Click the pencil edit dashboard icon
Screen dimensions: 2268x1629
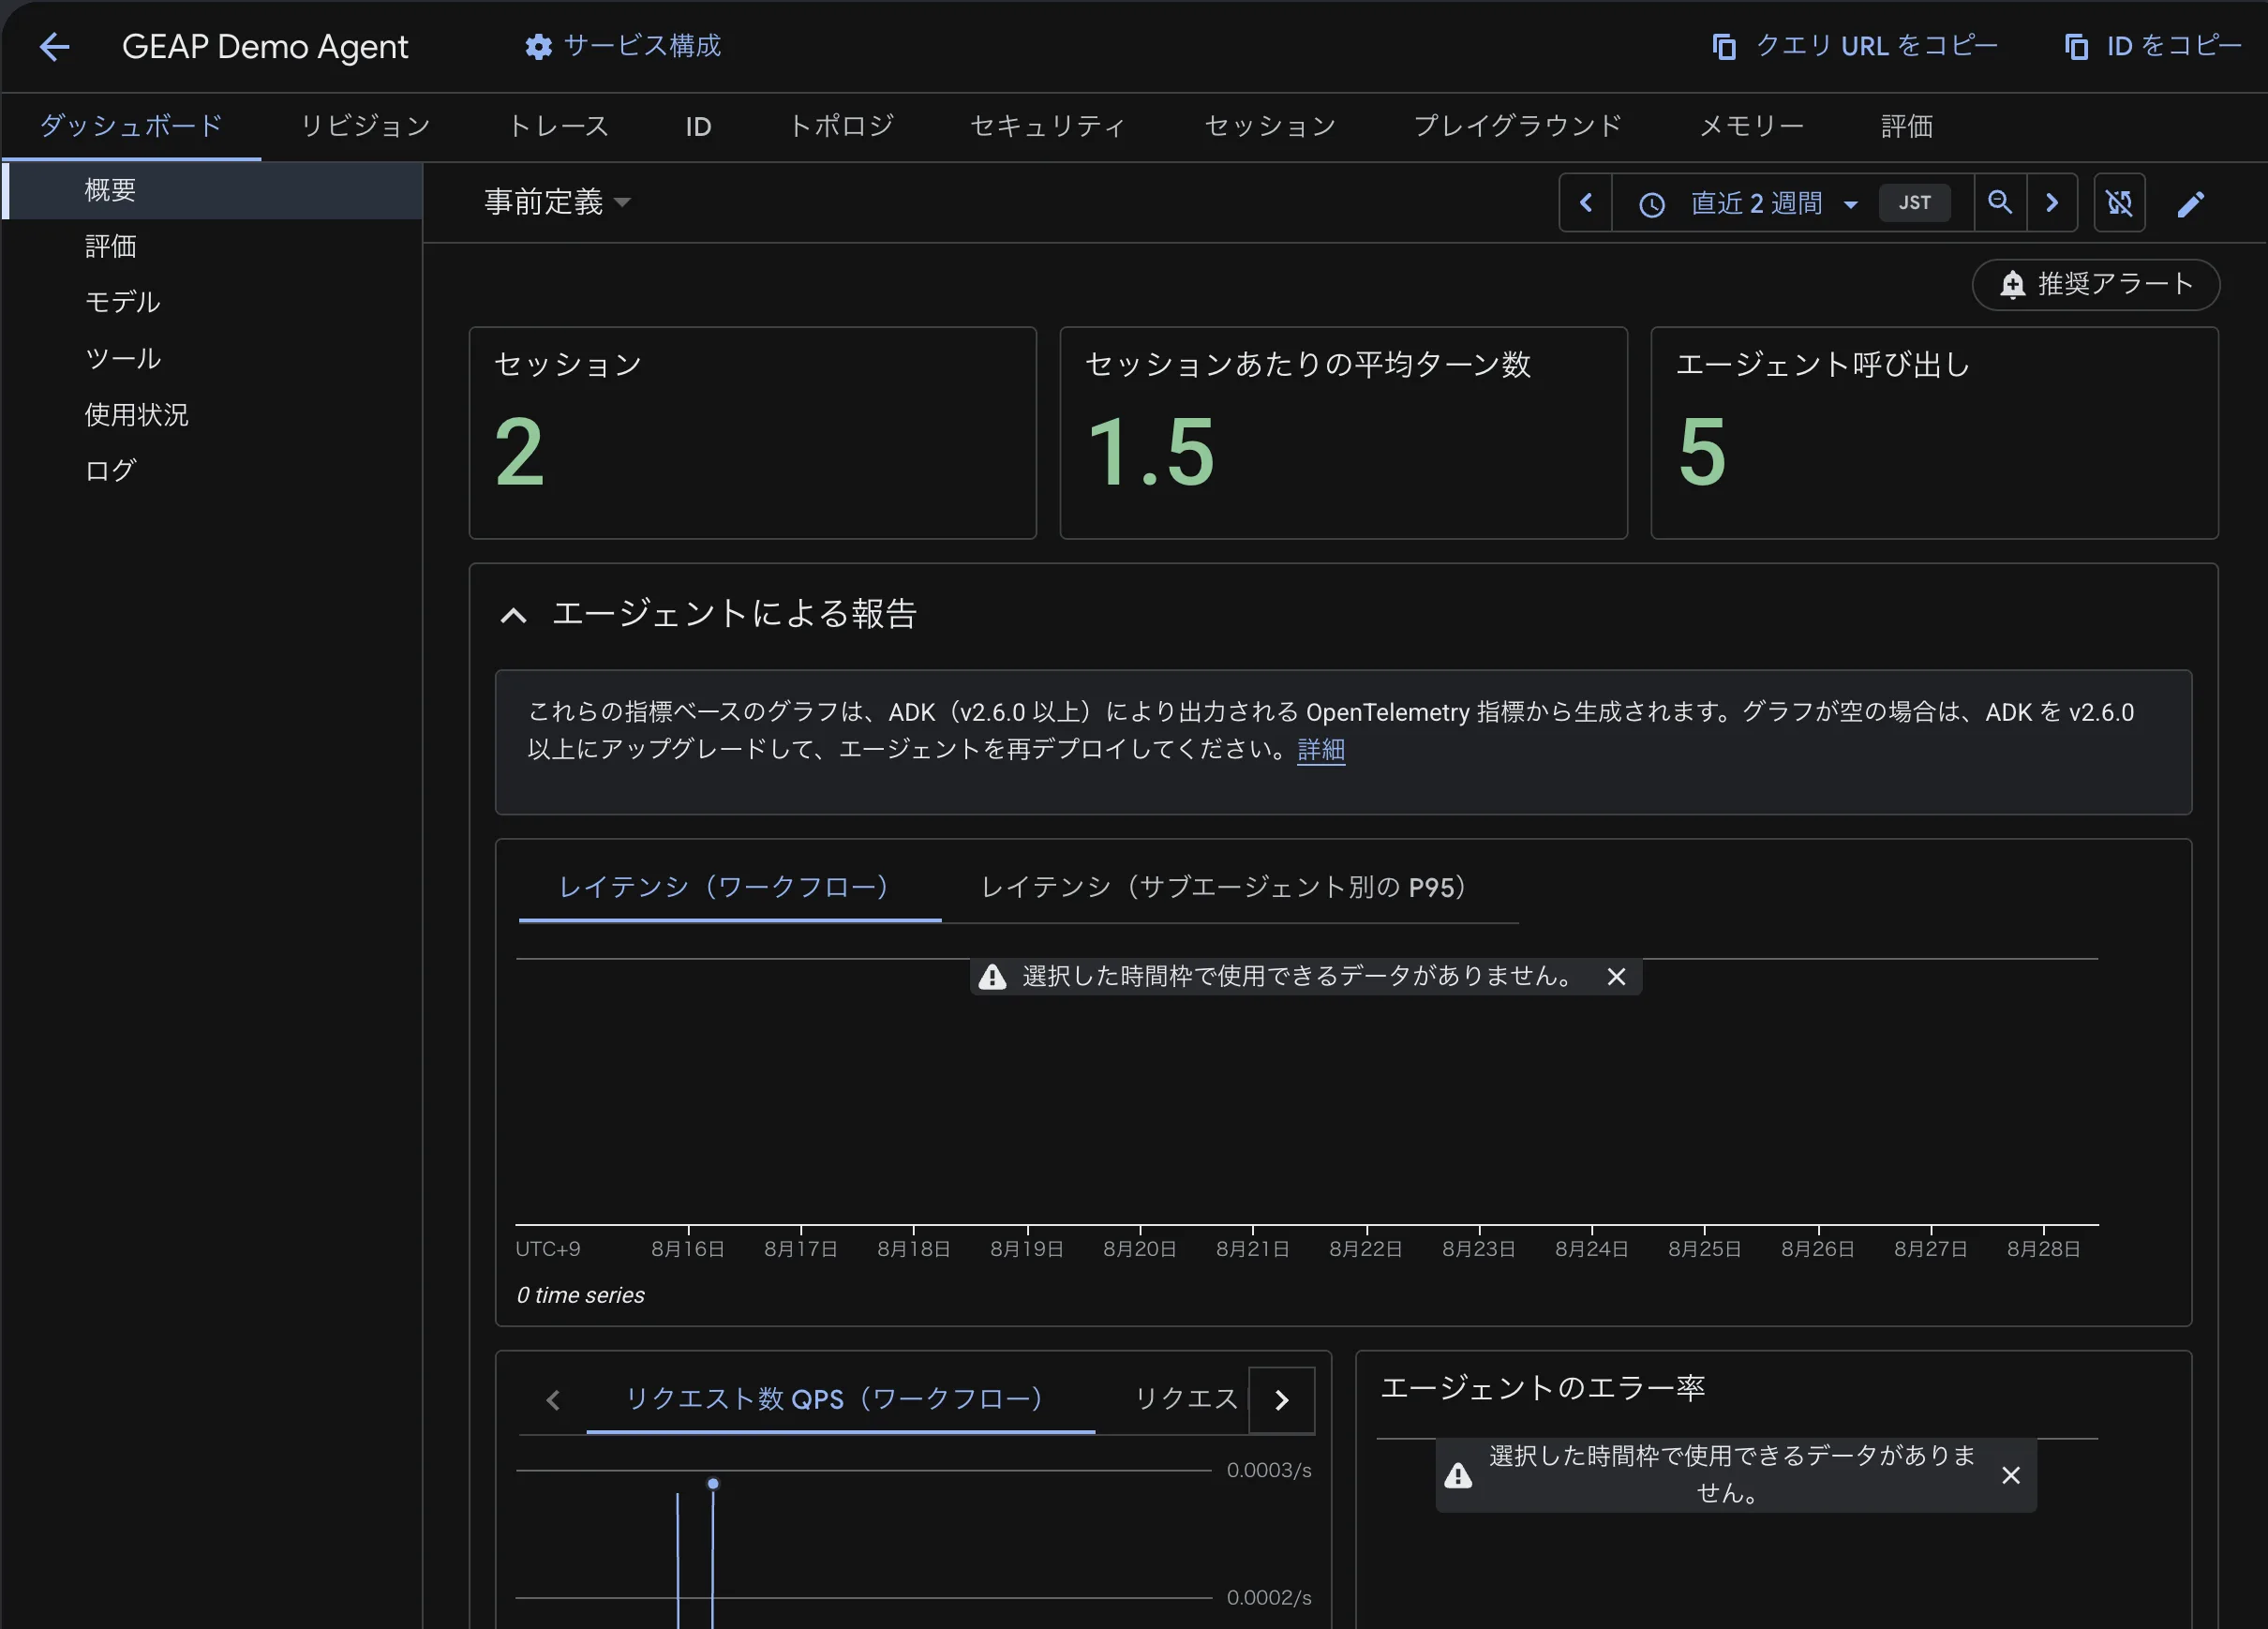(x=2191, y=204)
